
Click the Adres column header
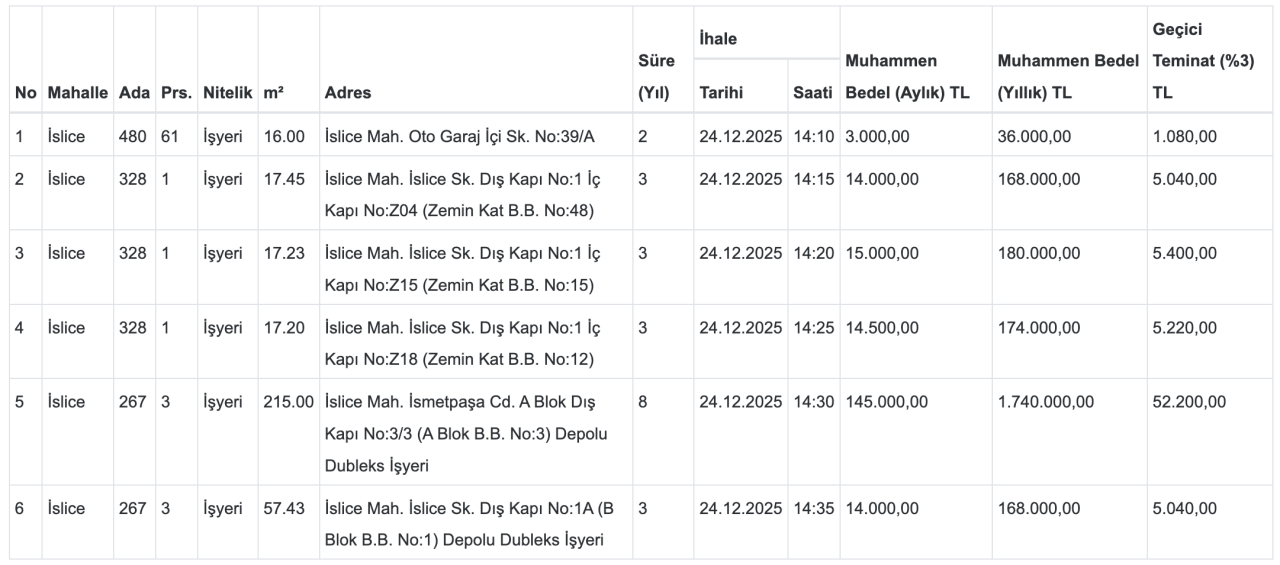click(x=347, y=93)
